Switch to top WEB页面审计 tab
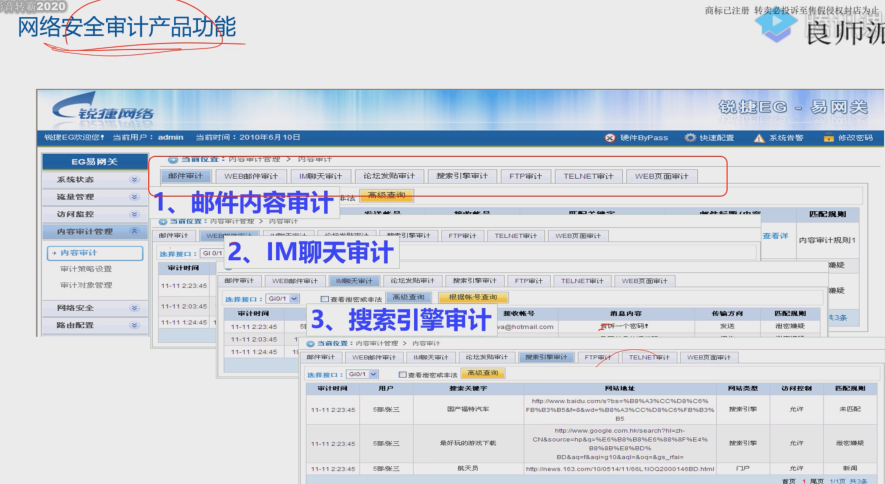Screen dimensions: 885x484 click(x=662, y=176)
